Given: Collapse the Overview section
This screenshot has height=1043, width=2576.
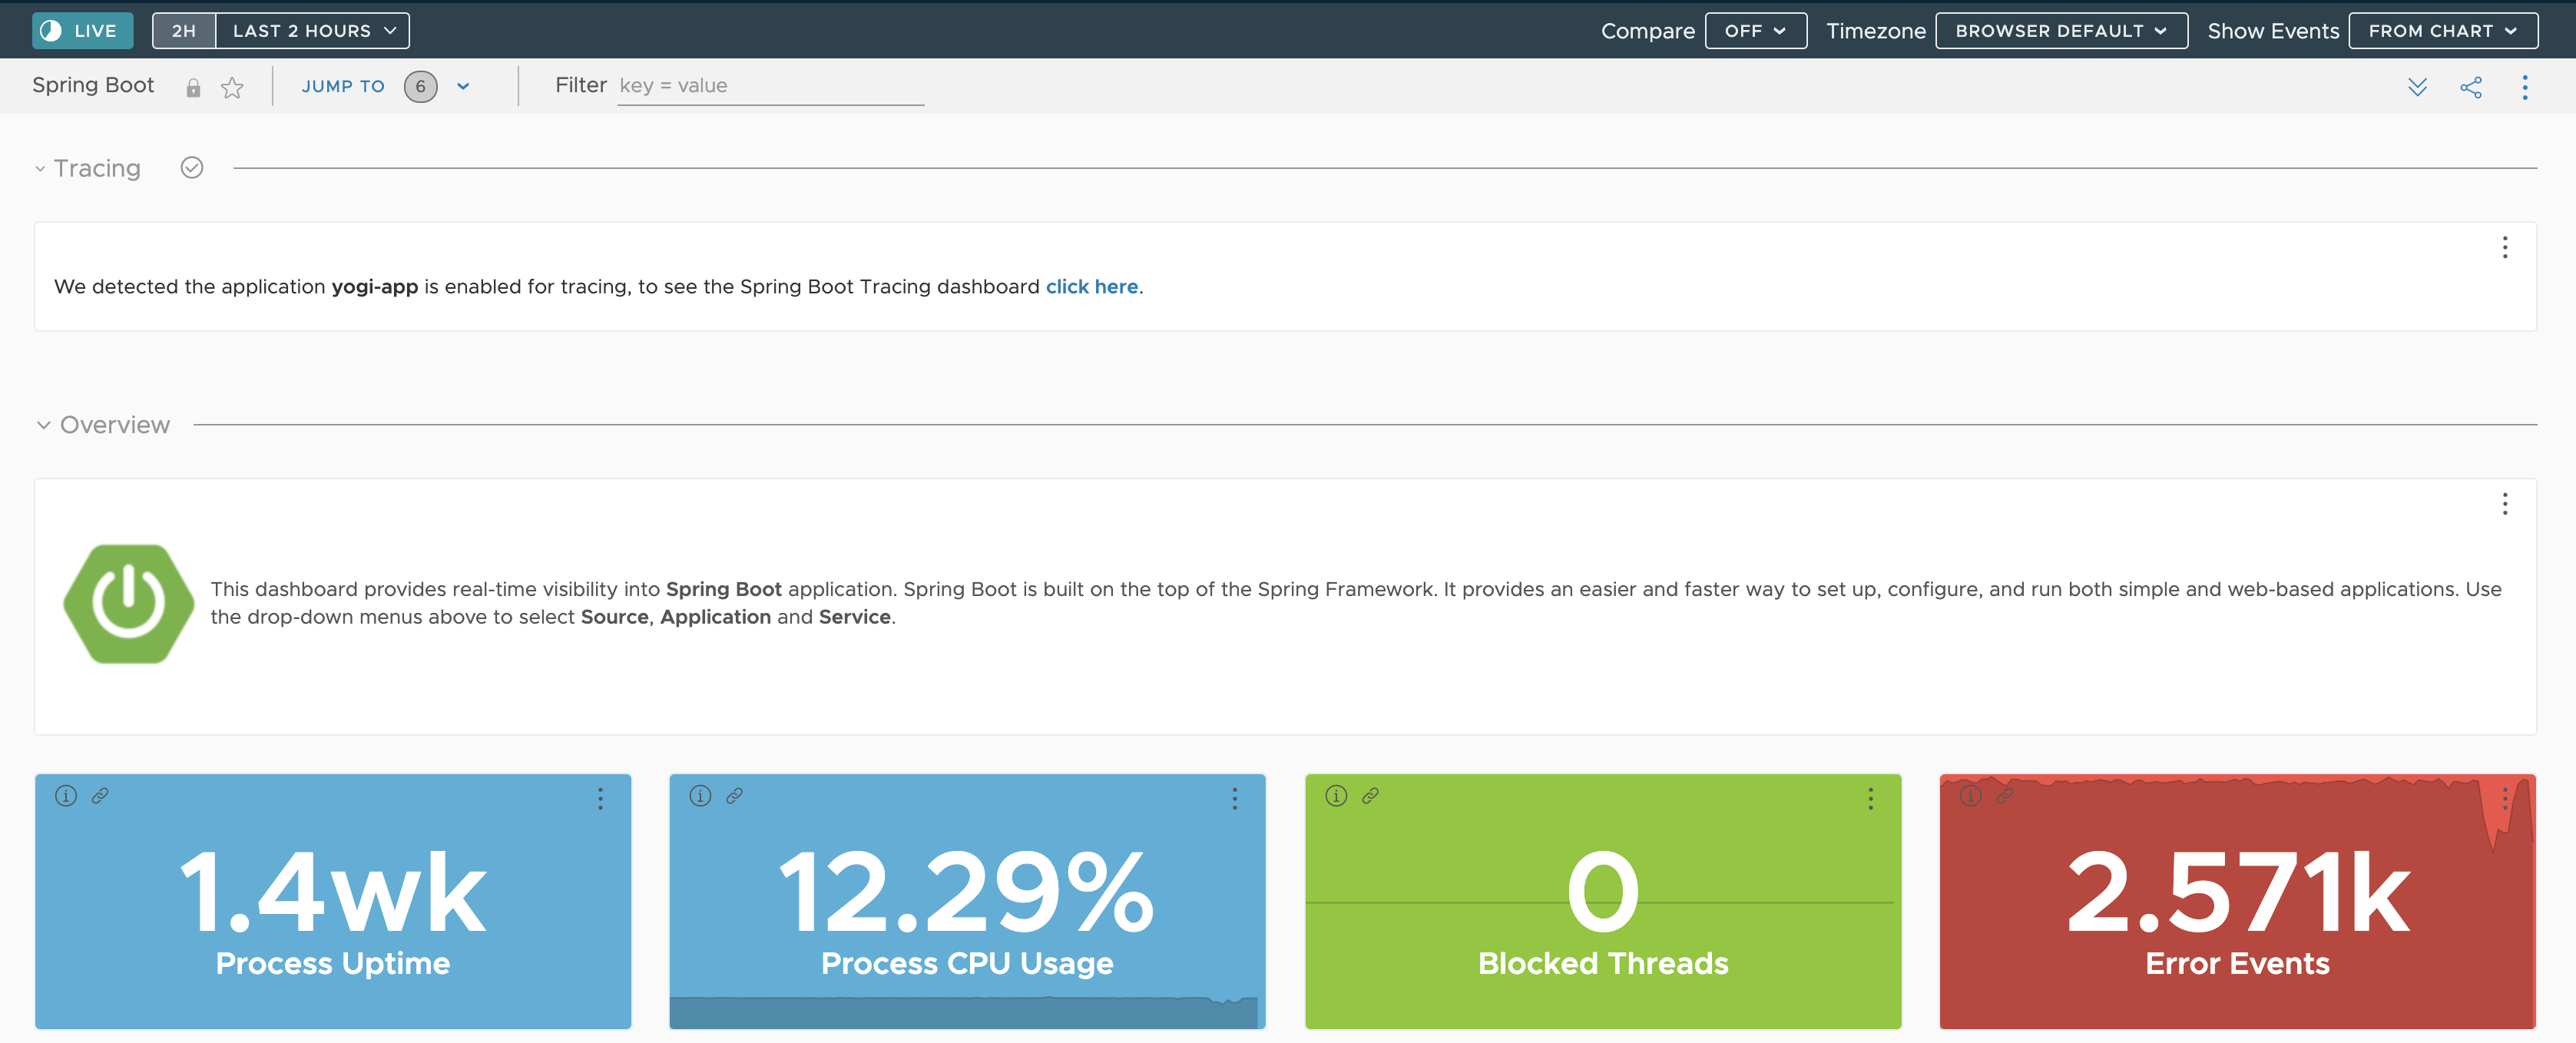Looking at the screenshot, I should (x=43, y=425).
